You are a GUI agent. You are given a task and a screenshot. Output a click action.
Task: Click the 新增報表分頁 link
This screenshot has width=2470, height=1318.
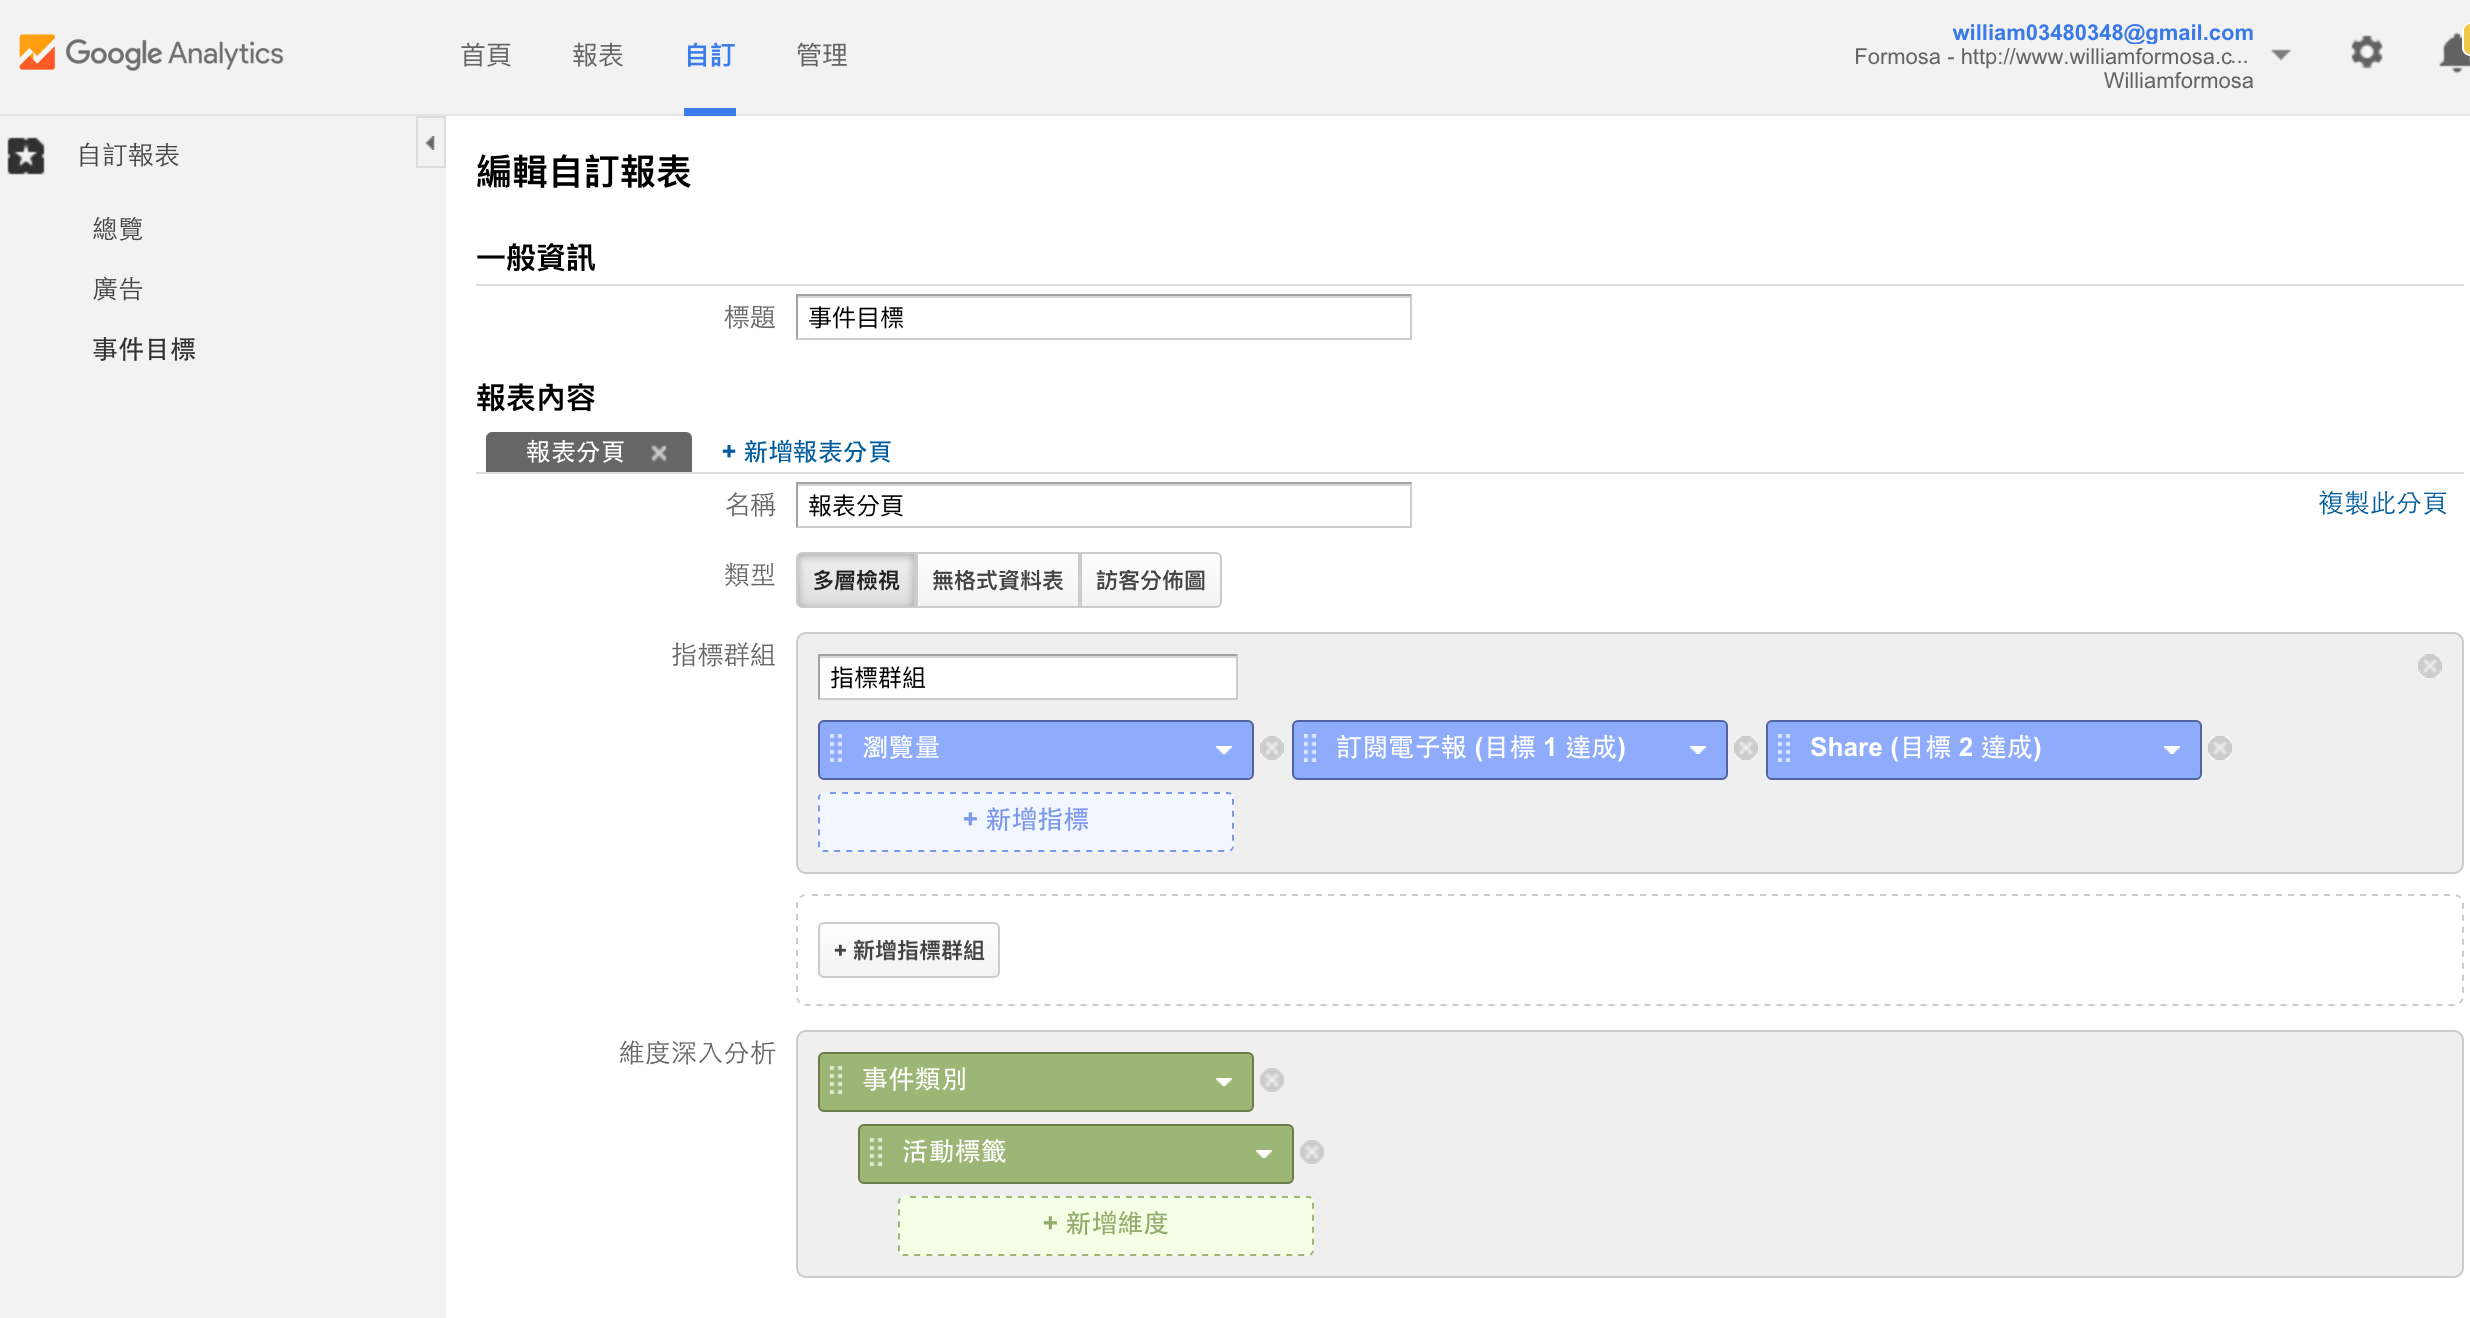point(806,452)
